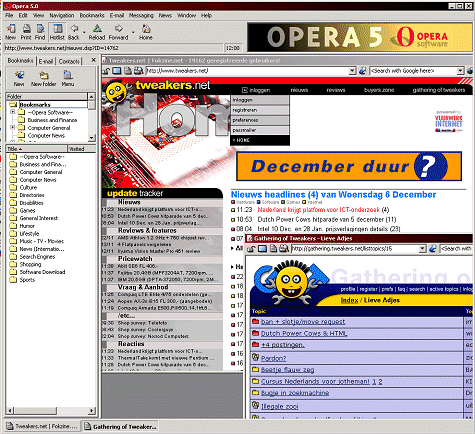Select preferences in the inloggen dropdown
Screen dimensions: 475x434
260,120
